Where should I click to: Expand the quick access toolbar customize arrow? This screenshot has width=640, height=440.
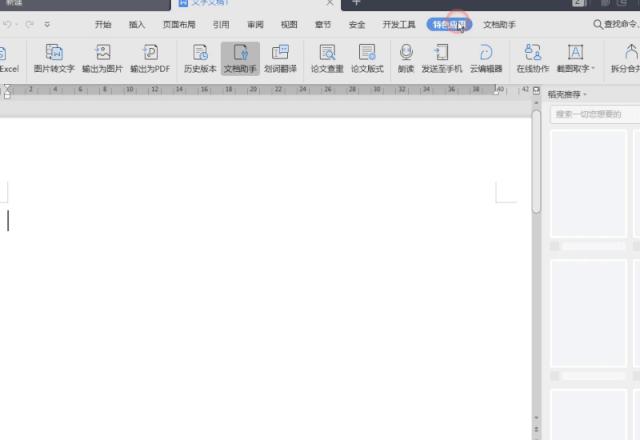[x=47, y=24]
